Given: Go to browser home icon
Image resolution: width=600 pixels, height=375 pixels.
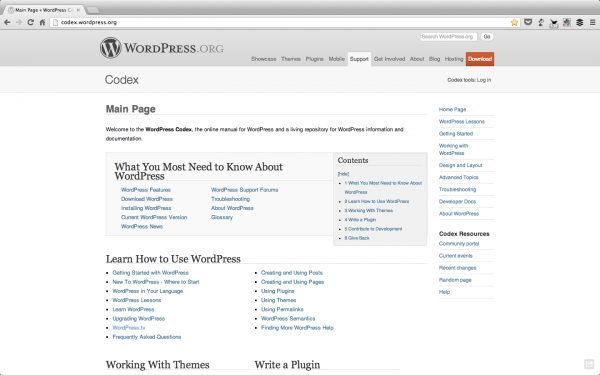Looking at the screenshot, I should [42, 23].
